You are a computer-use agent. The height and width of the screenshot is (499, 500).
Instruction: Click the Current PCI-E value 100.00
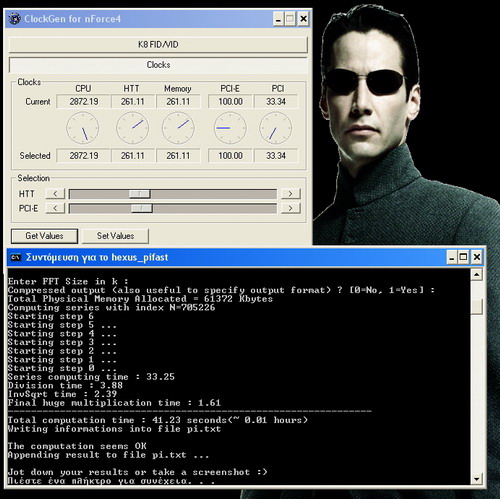pyautogui.click(x=230, y=102)
